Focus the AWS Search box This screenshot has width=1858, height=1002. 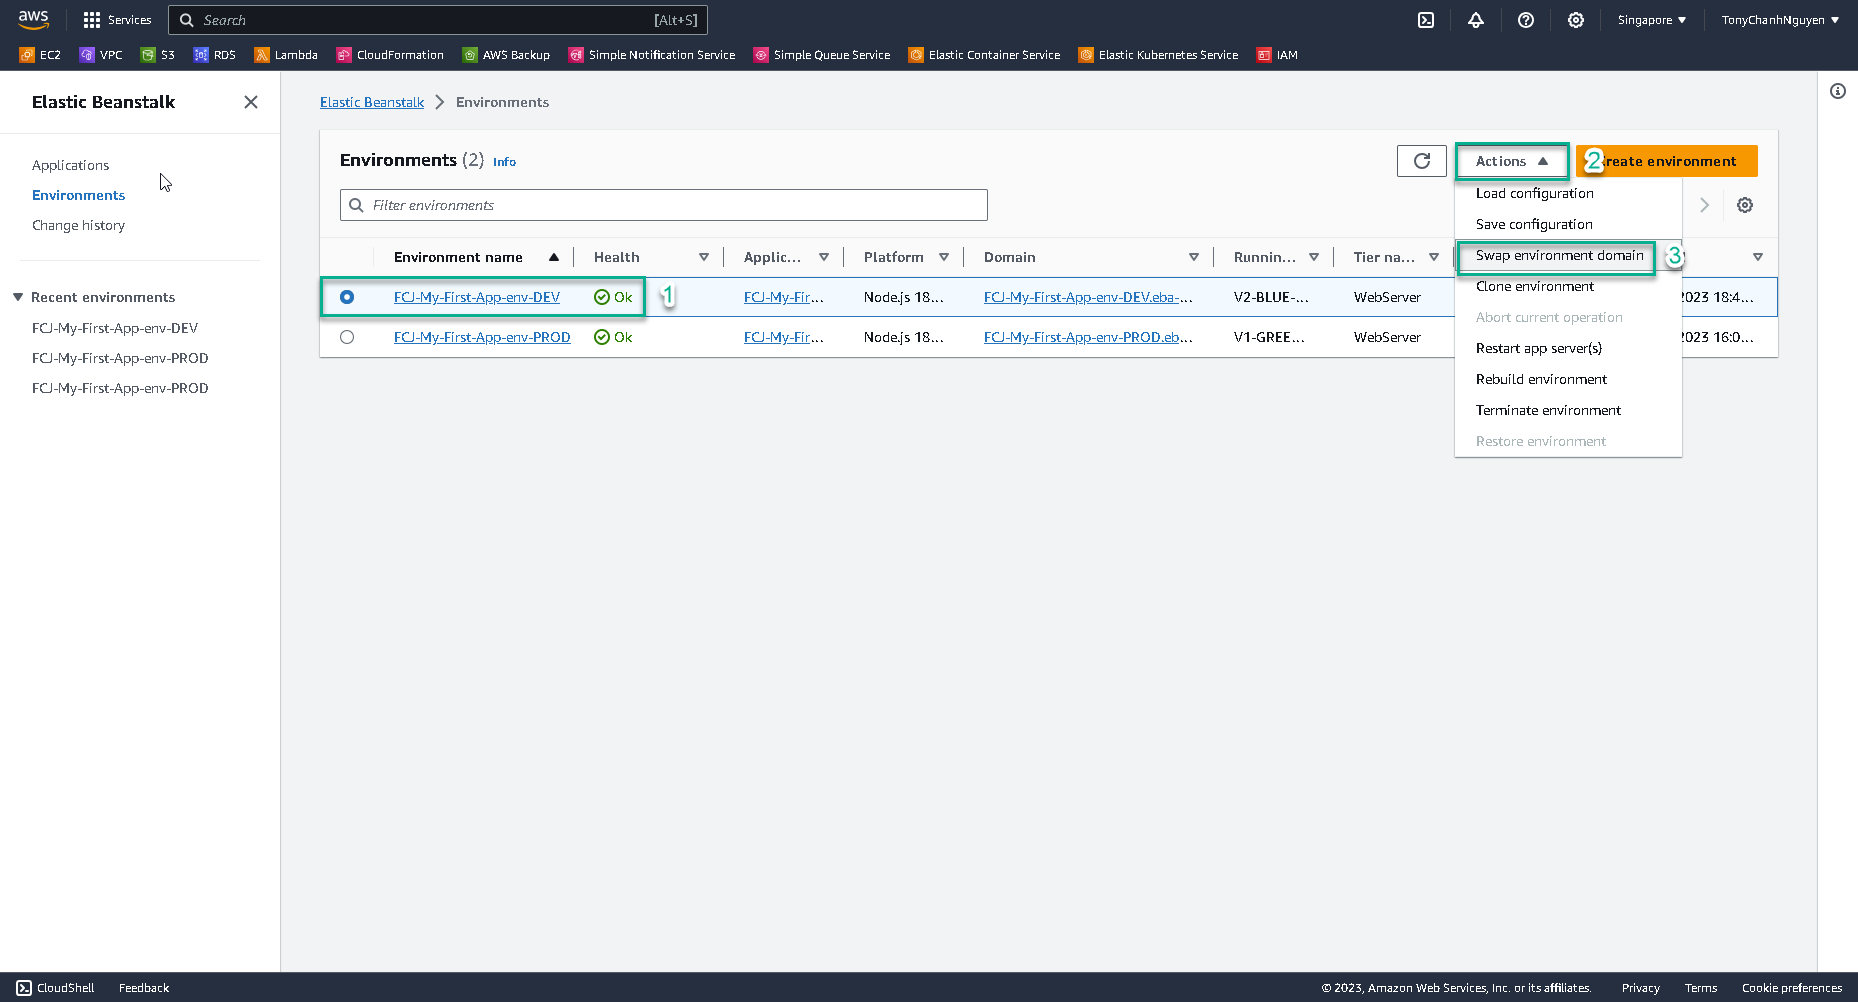coord(438,20)
